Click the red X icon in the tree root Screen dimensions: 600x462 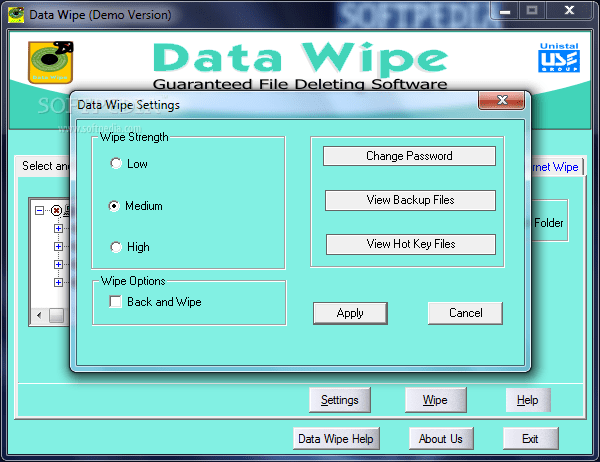pyautogui.click(x=56, y=210)
